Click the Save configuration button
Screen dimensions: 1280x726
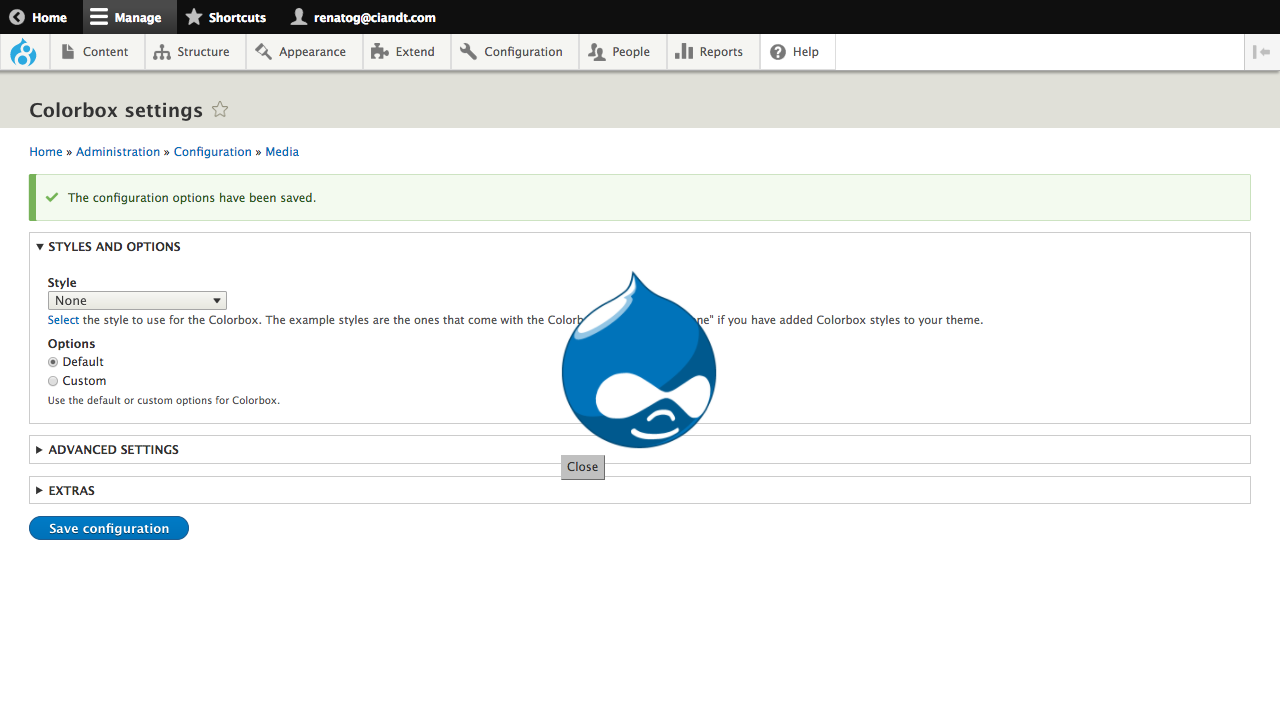(109, 528)
